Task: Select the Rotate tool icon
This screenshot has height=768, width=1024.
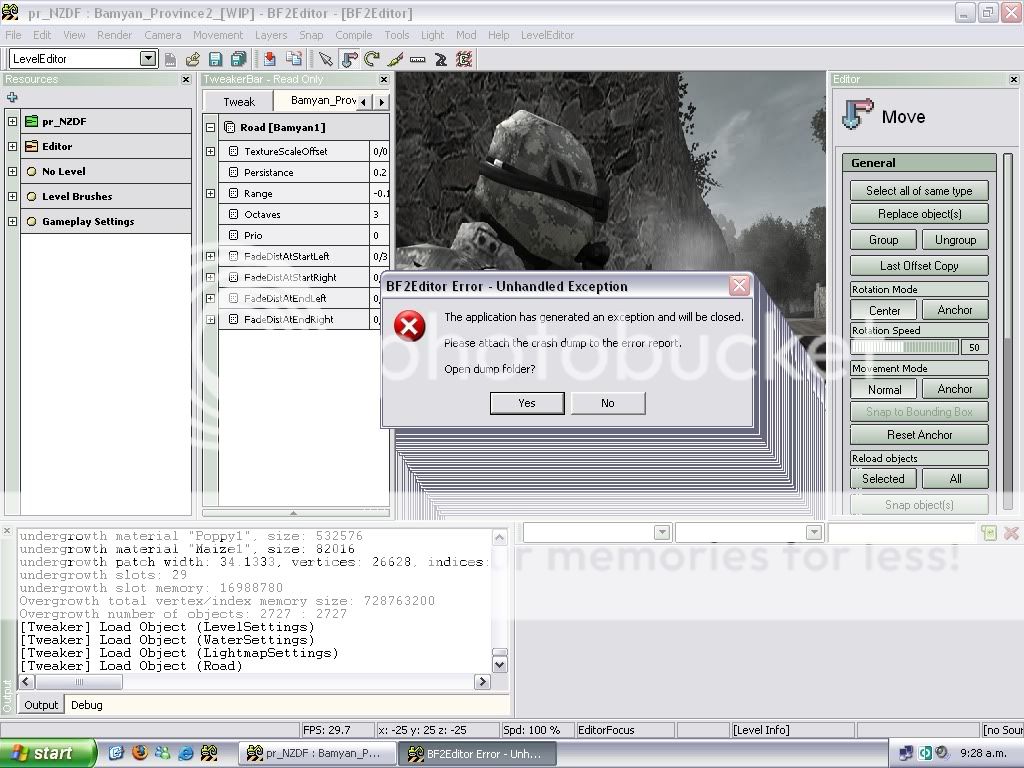Action: coord(372,59)
